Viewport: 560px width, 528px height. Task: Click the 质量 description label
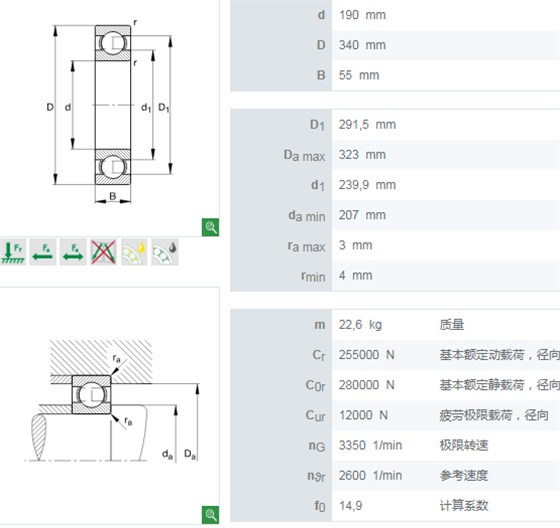tap(451, 325)
